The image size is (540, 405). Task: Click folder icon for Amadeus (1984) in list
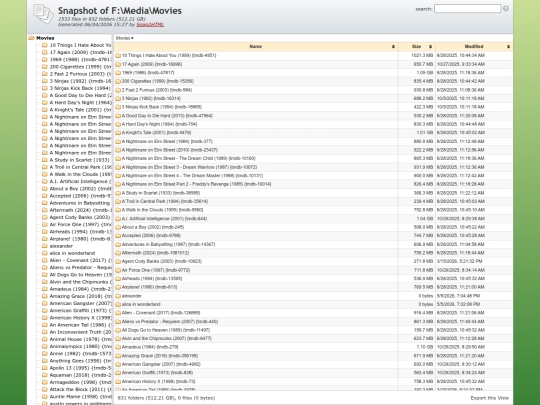(118, 347)
